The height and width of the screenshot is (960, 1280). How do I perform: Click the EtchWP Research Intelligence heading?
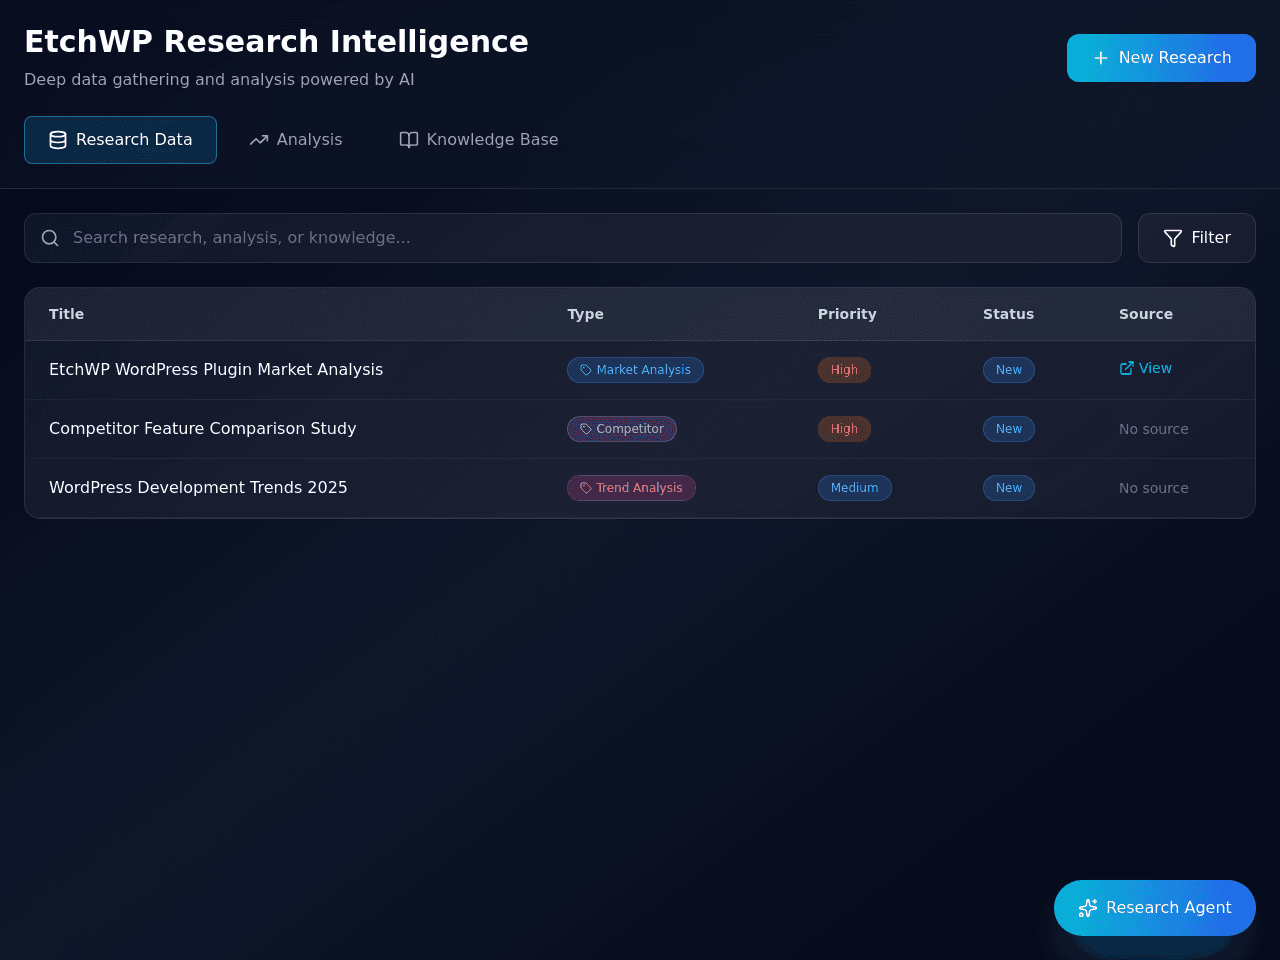coord(276,41)
